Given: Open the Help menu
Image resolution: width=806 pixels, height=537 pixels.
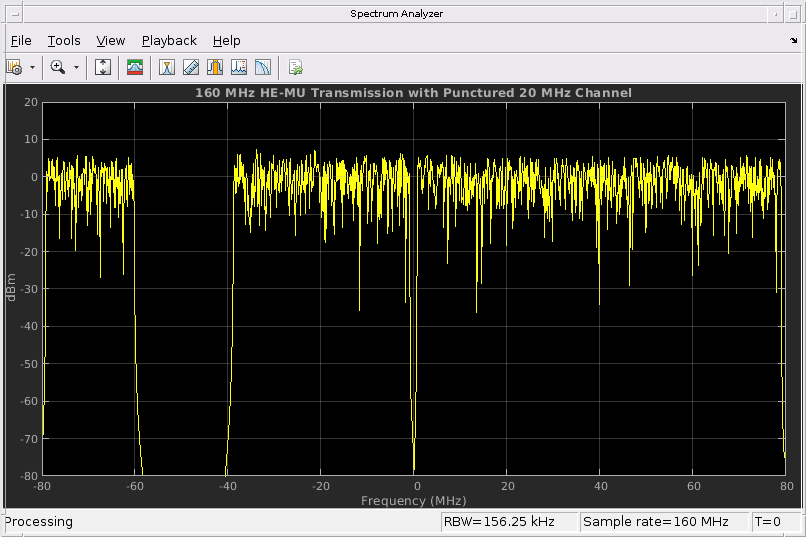Looking at the screenshot, I should [x=227, y=41].
